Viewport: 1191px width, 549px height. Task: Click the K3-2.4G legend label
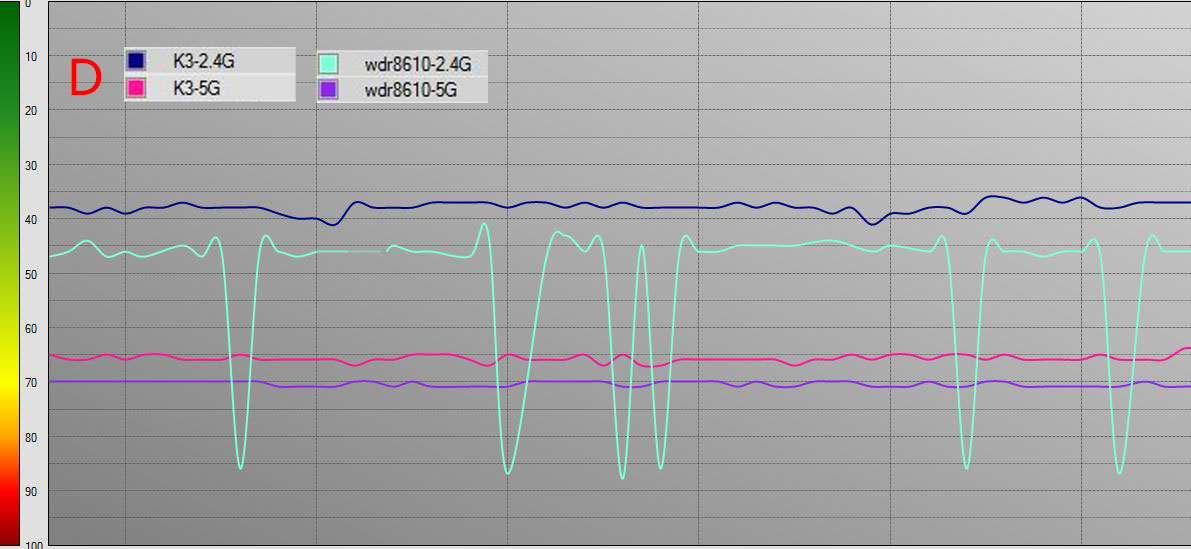[204, 62]
